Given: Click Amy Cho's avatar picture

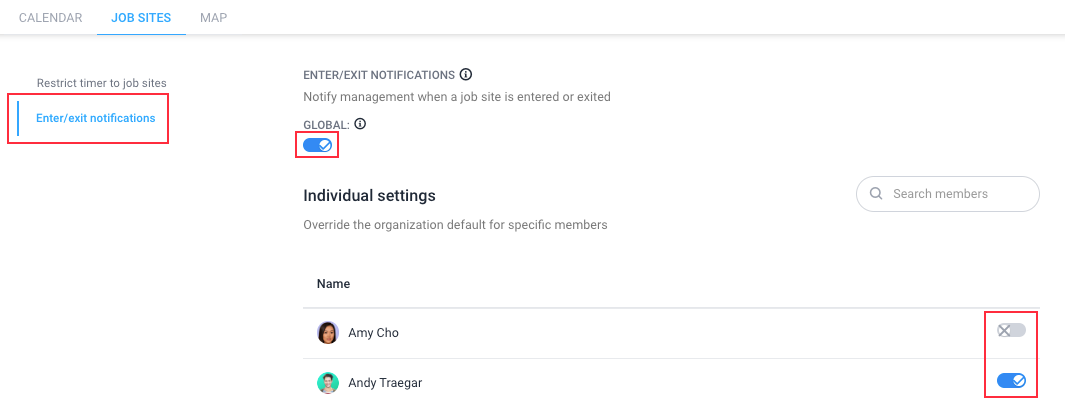Looking at the screenshot, I should [328, 333].
